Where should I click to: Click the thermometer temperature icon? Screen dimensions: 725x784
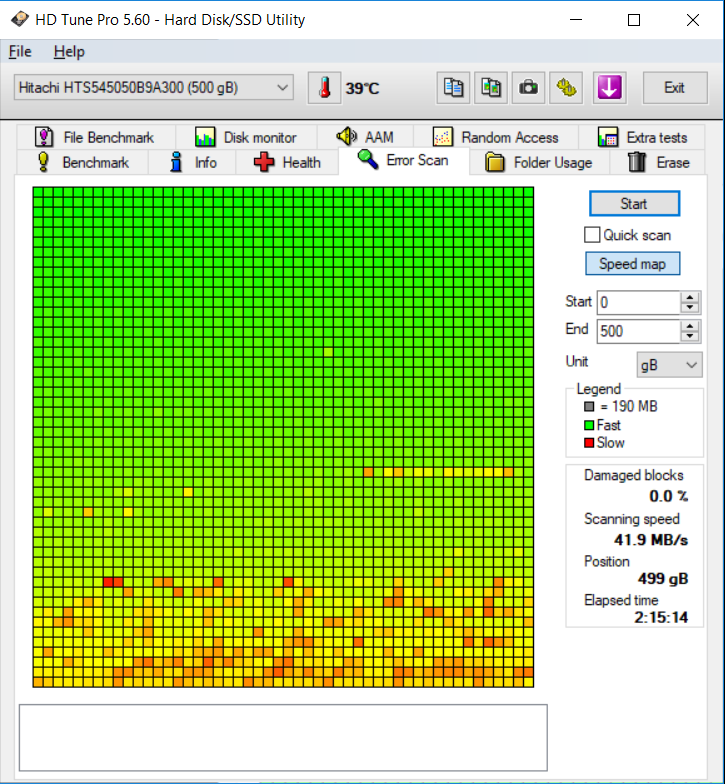point(324,88)
